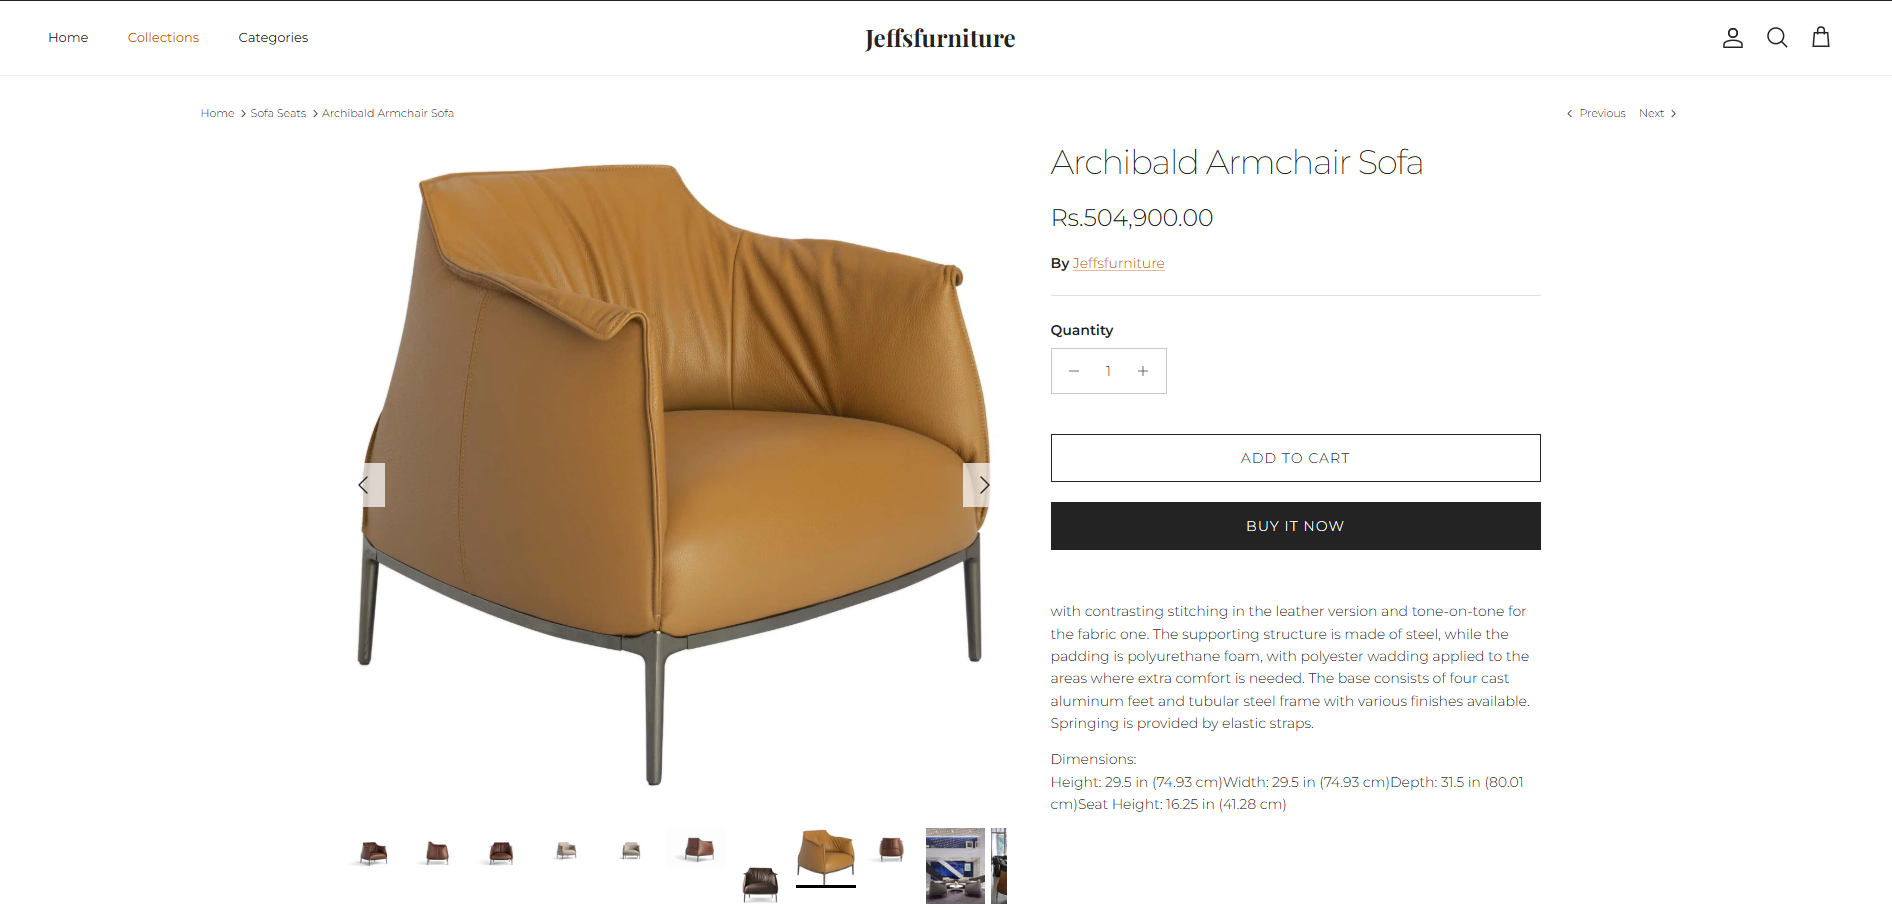The image size is (1892, 910).
Task: Go to Next product link
Action: coord(1658,113)
